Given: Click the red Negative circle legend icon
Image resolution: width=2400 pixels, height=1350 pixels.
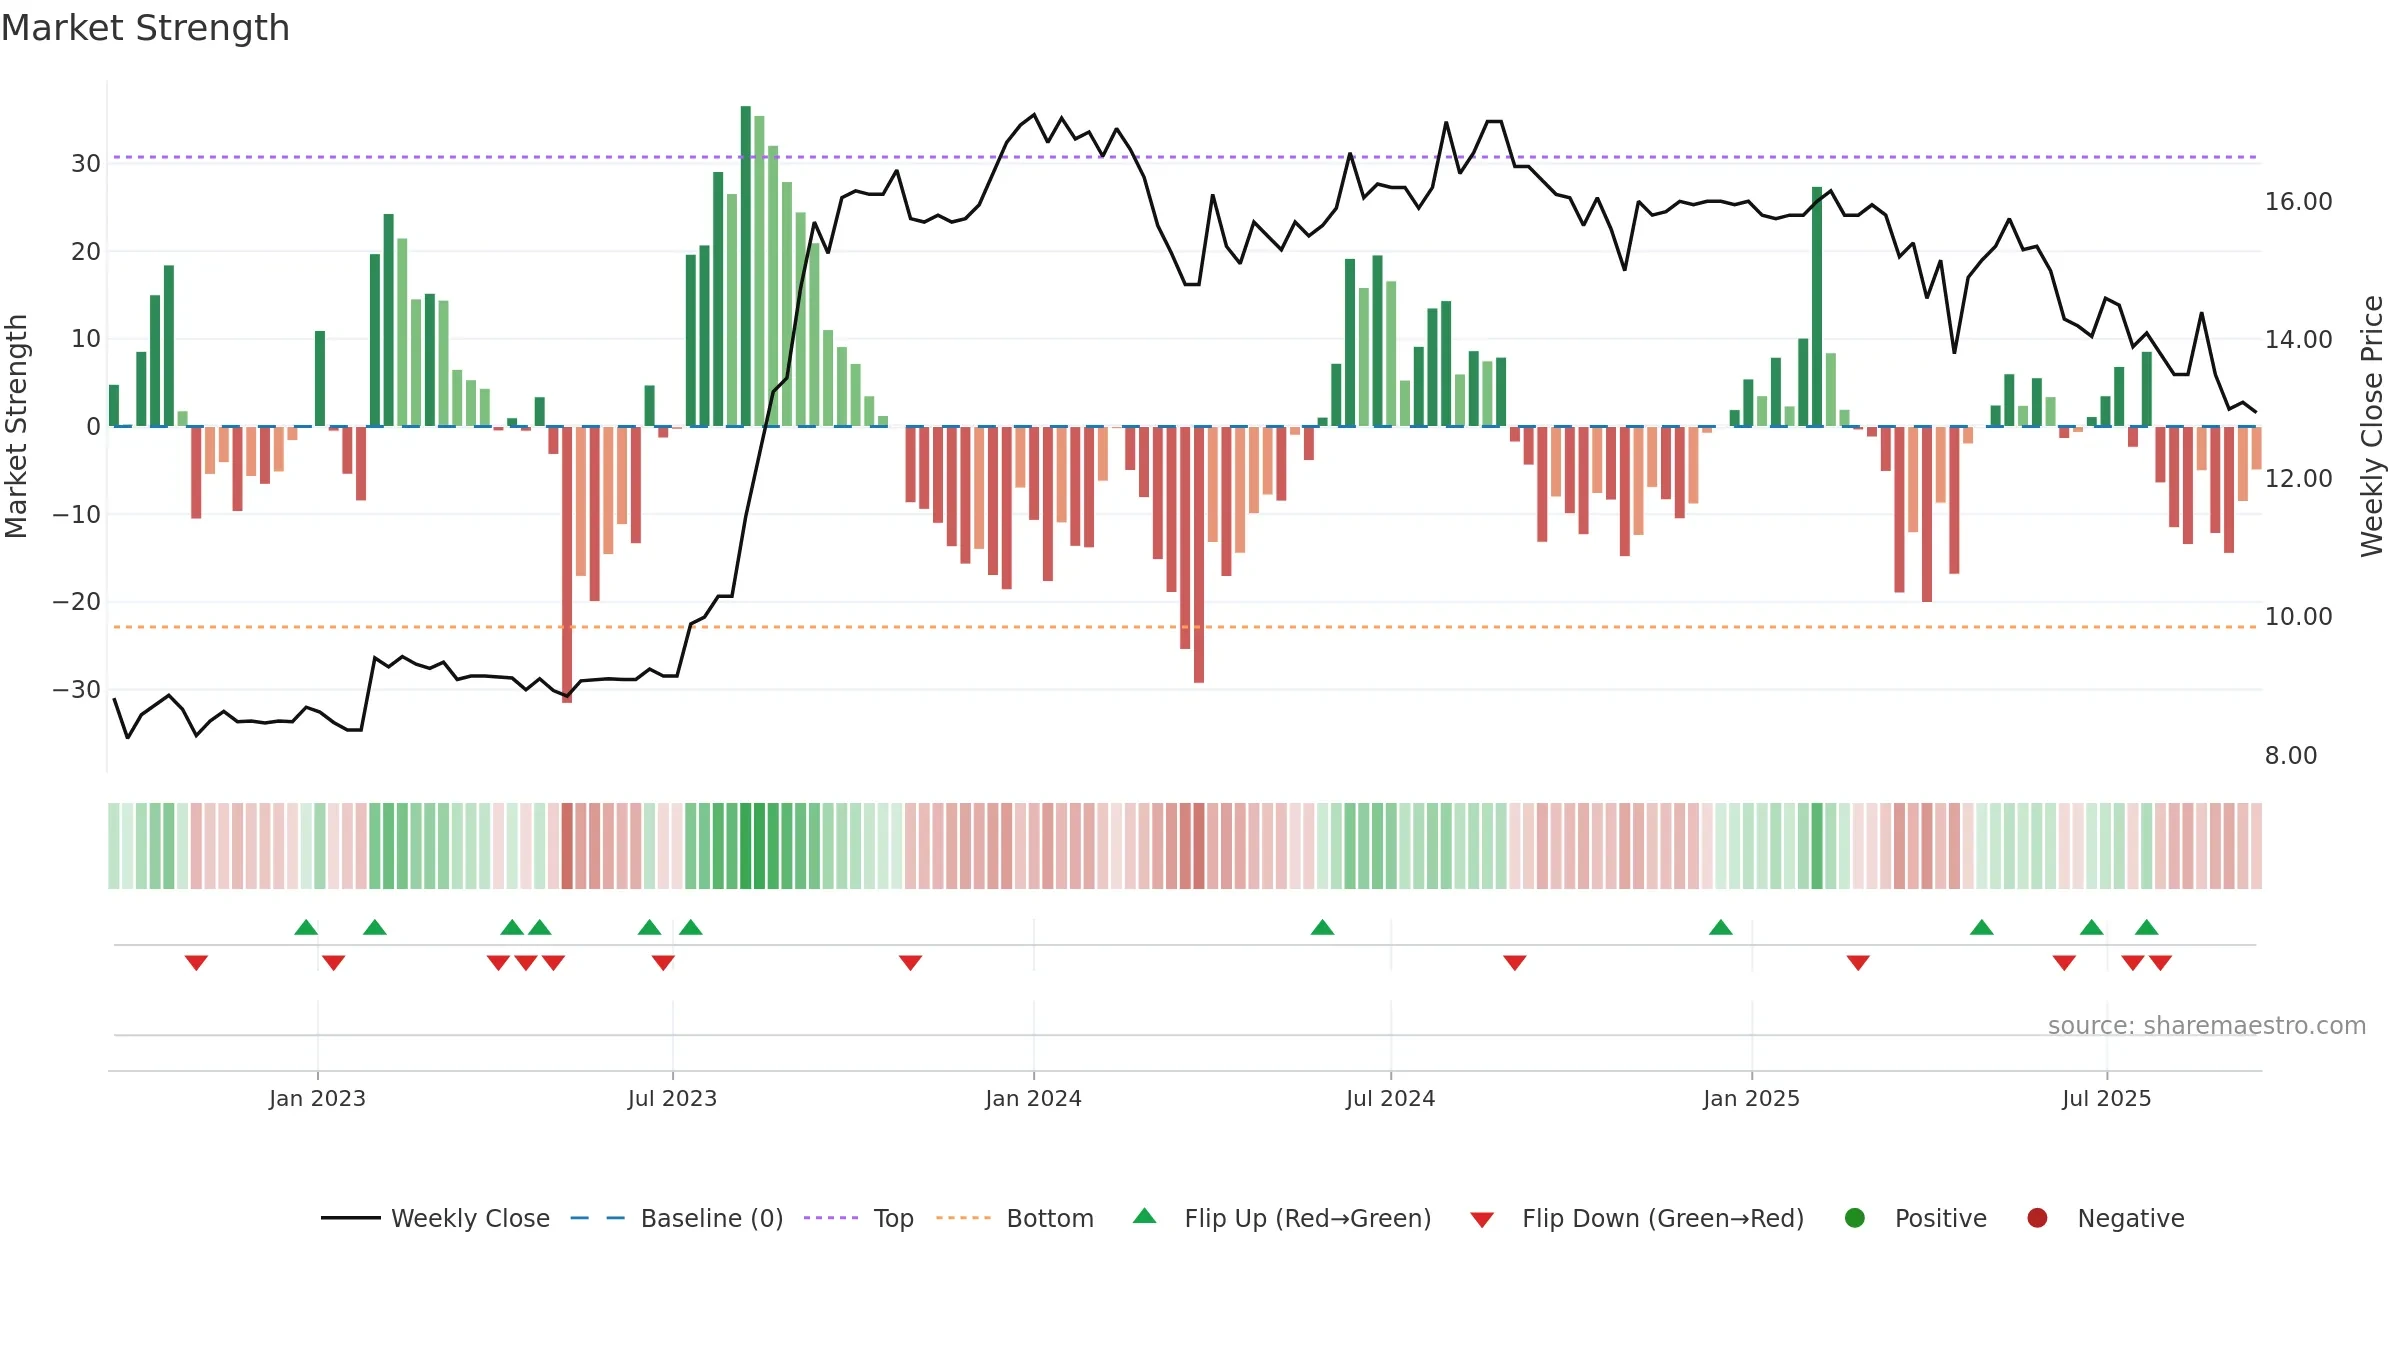Looking at the screenshot, I should click(x=2037, y=1218).
